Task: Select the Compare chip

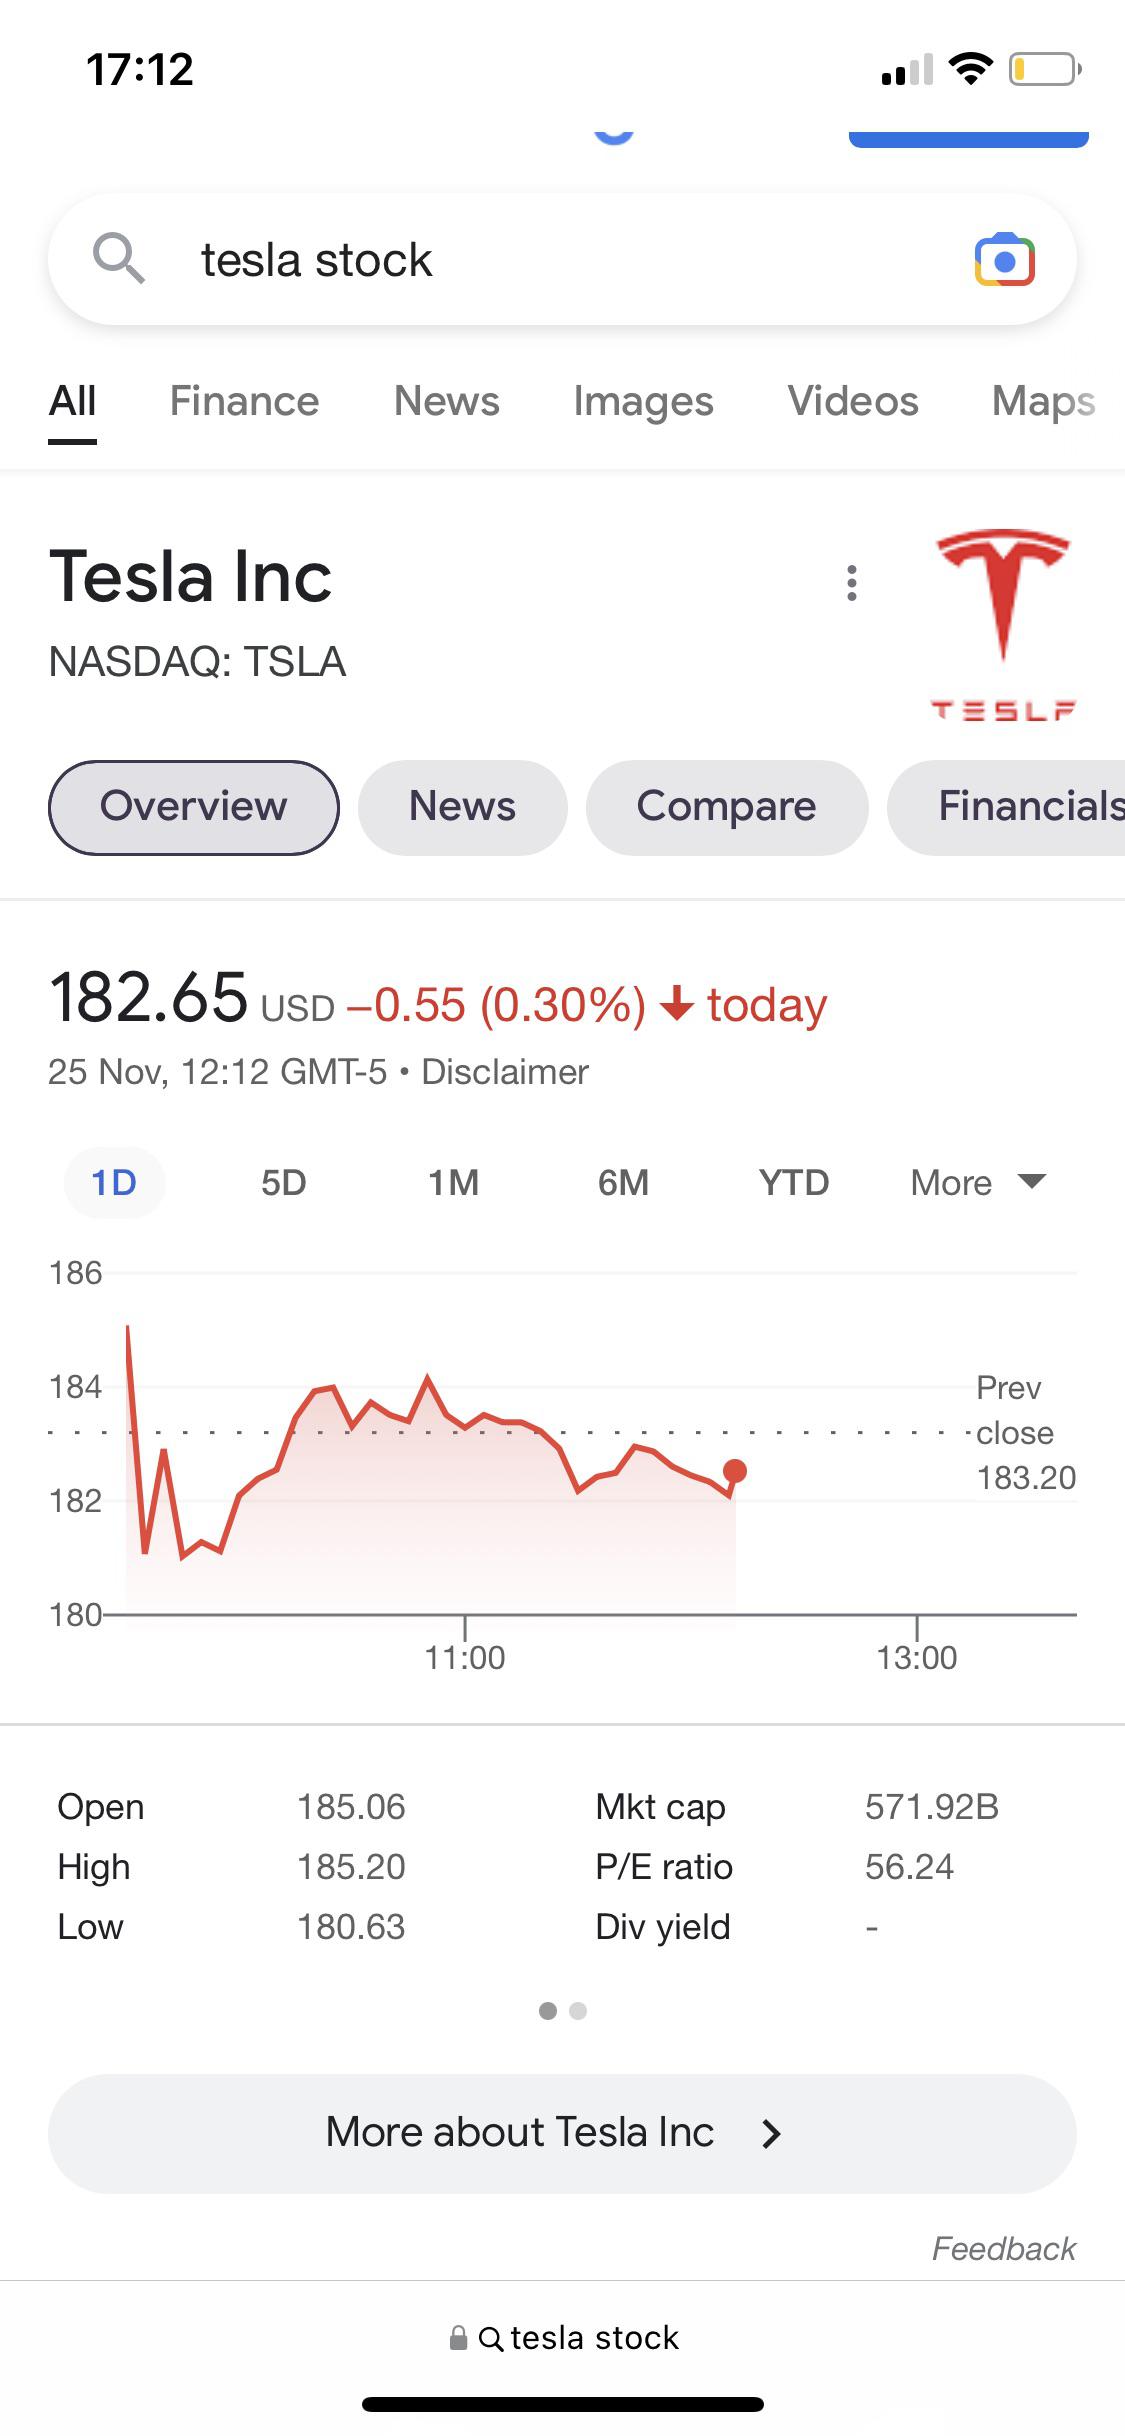Action: point(726,807)
